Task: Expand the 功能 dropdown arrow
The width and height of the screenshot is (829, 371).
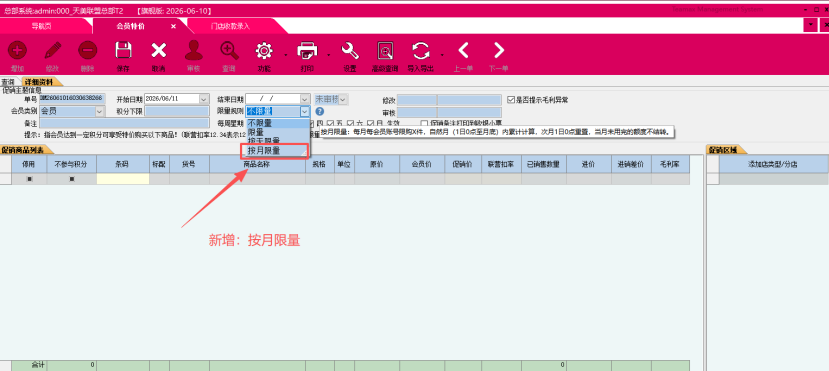Action: point(285,54)
